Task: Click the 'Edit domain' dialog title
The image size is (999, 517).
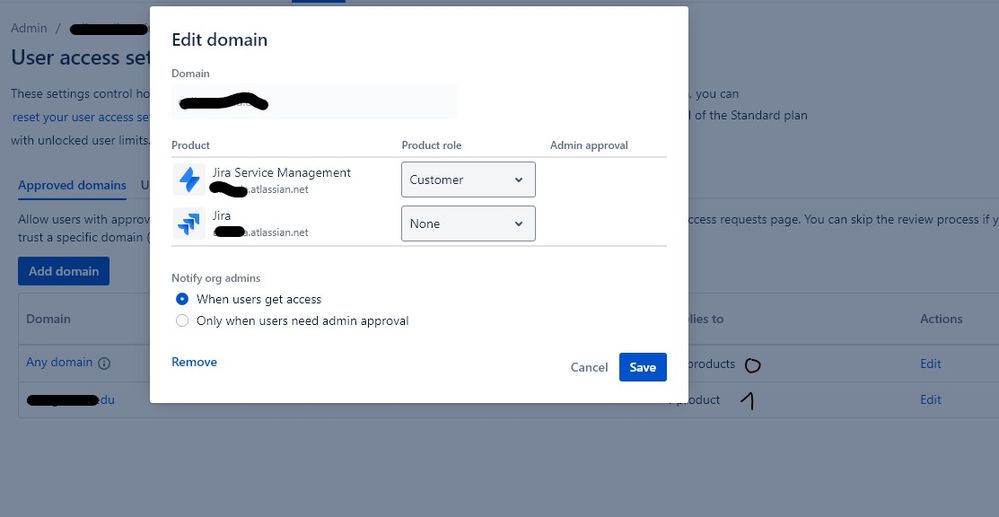Action: [219, 40]
